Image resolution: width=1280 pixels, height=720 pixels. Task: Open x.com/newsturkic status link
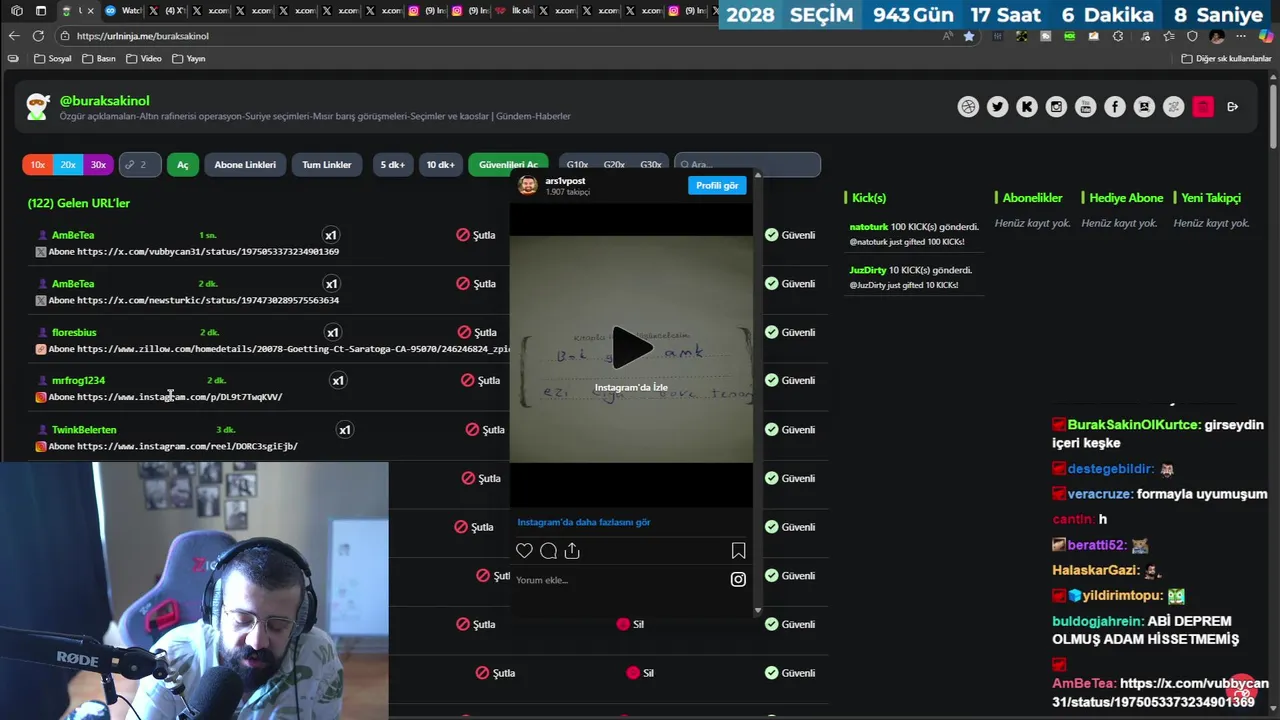click(x=208, y=300)
